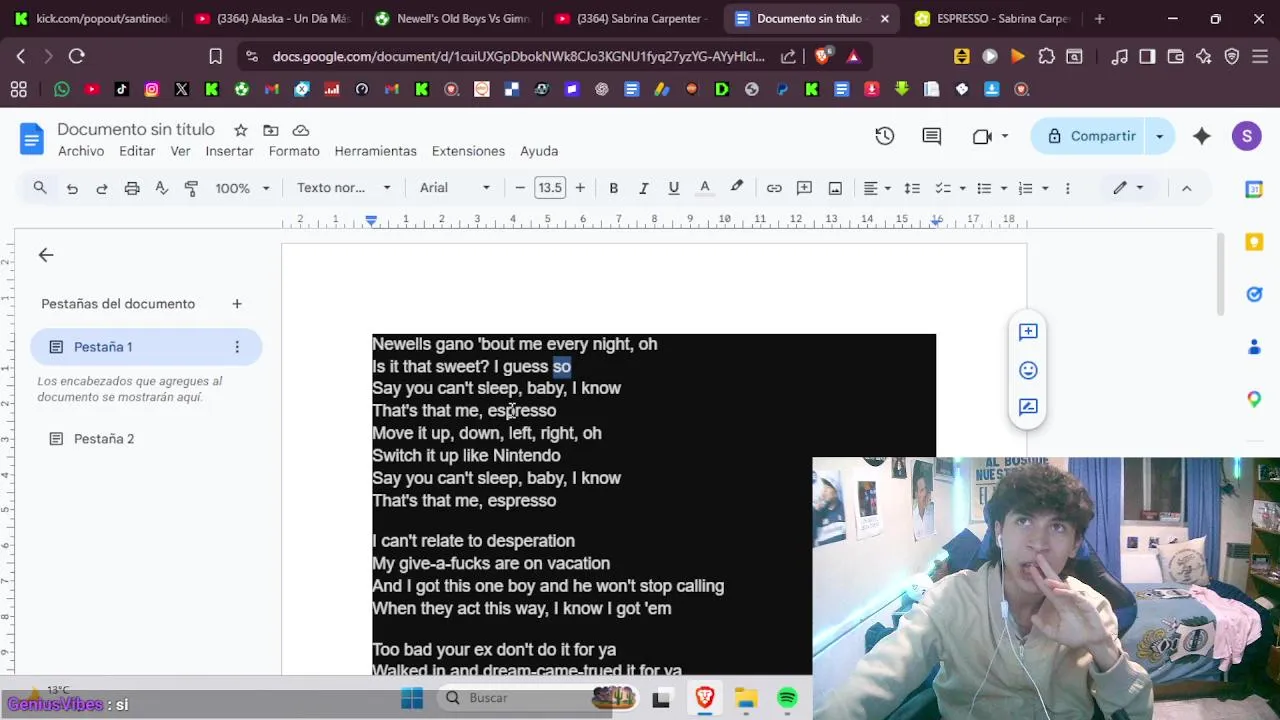Viewport: 1280px width, 720px height.
Task: Add a comment from the toolbar
Action: 804,188
